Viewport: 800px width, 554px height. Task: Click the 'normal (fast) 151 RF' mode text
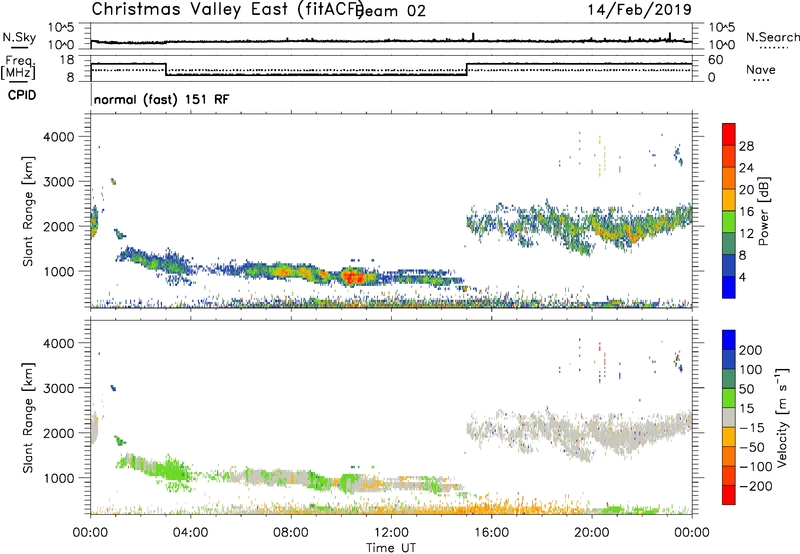point(161,99)
